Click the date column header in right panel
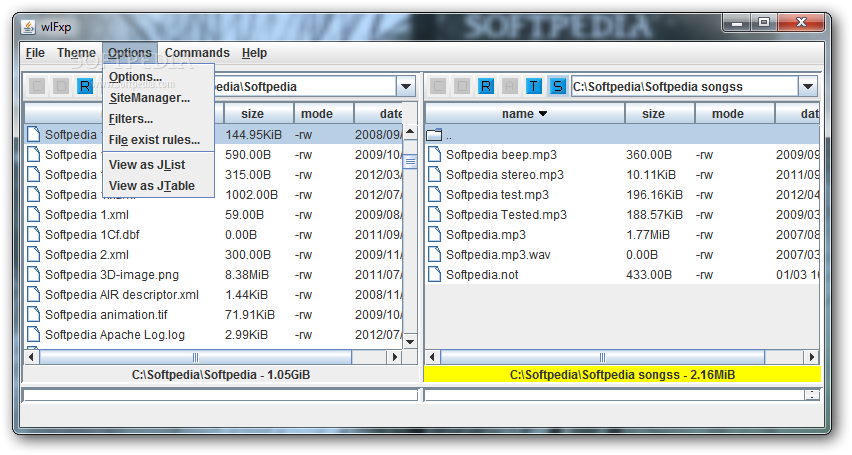The height and width of the screenshot is (455, 852). click(797, 114)
